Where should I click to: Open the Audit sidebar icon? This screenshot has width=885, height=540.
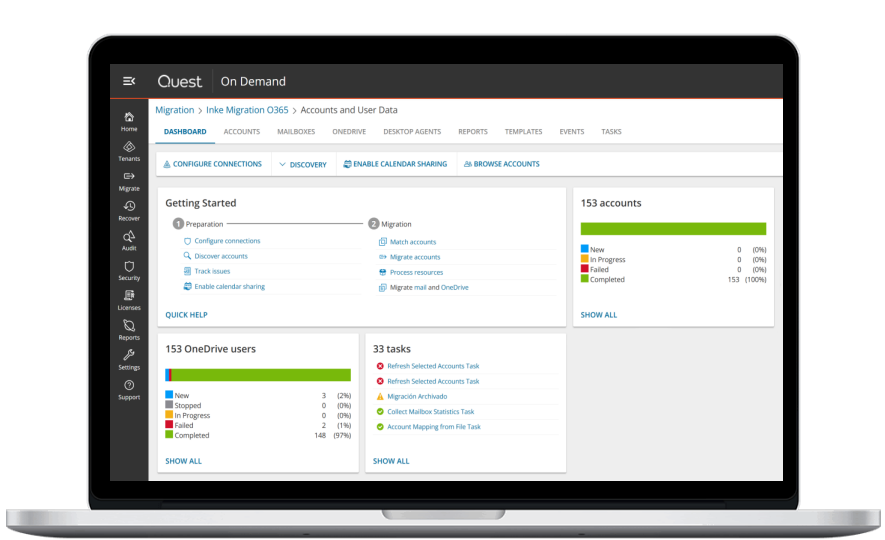[x=129, y=237]
